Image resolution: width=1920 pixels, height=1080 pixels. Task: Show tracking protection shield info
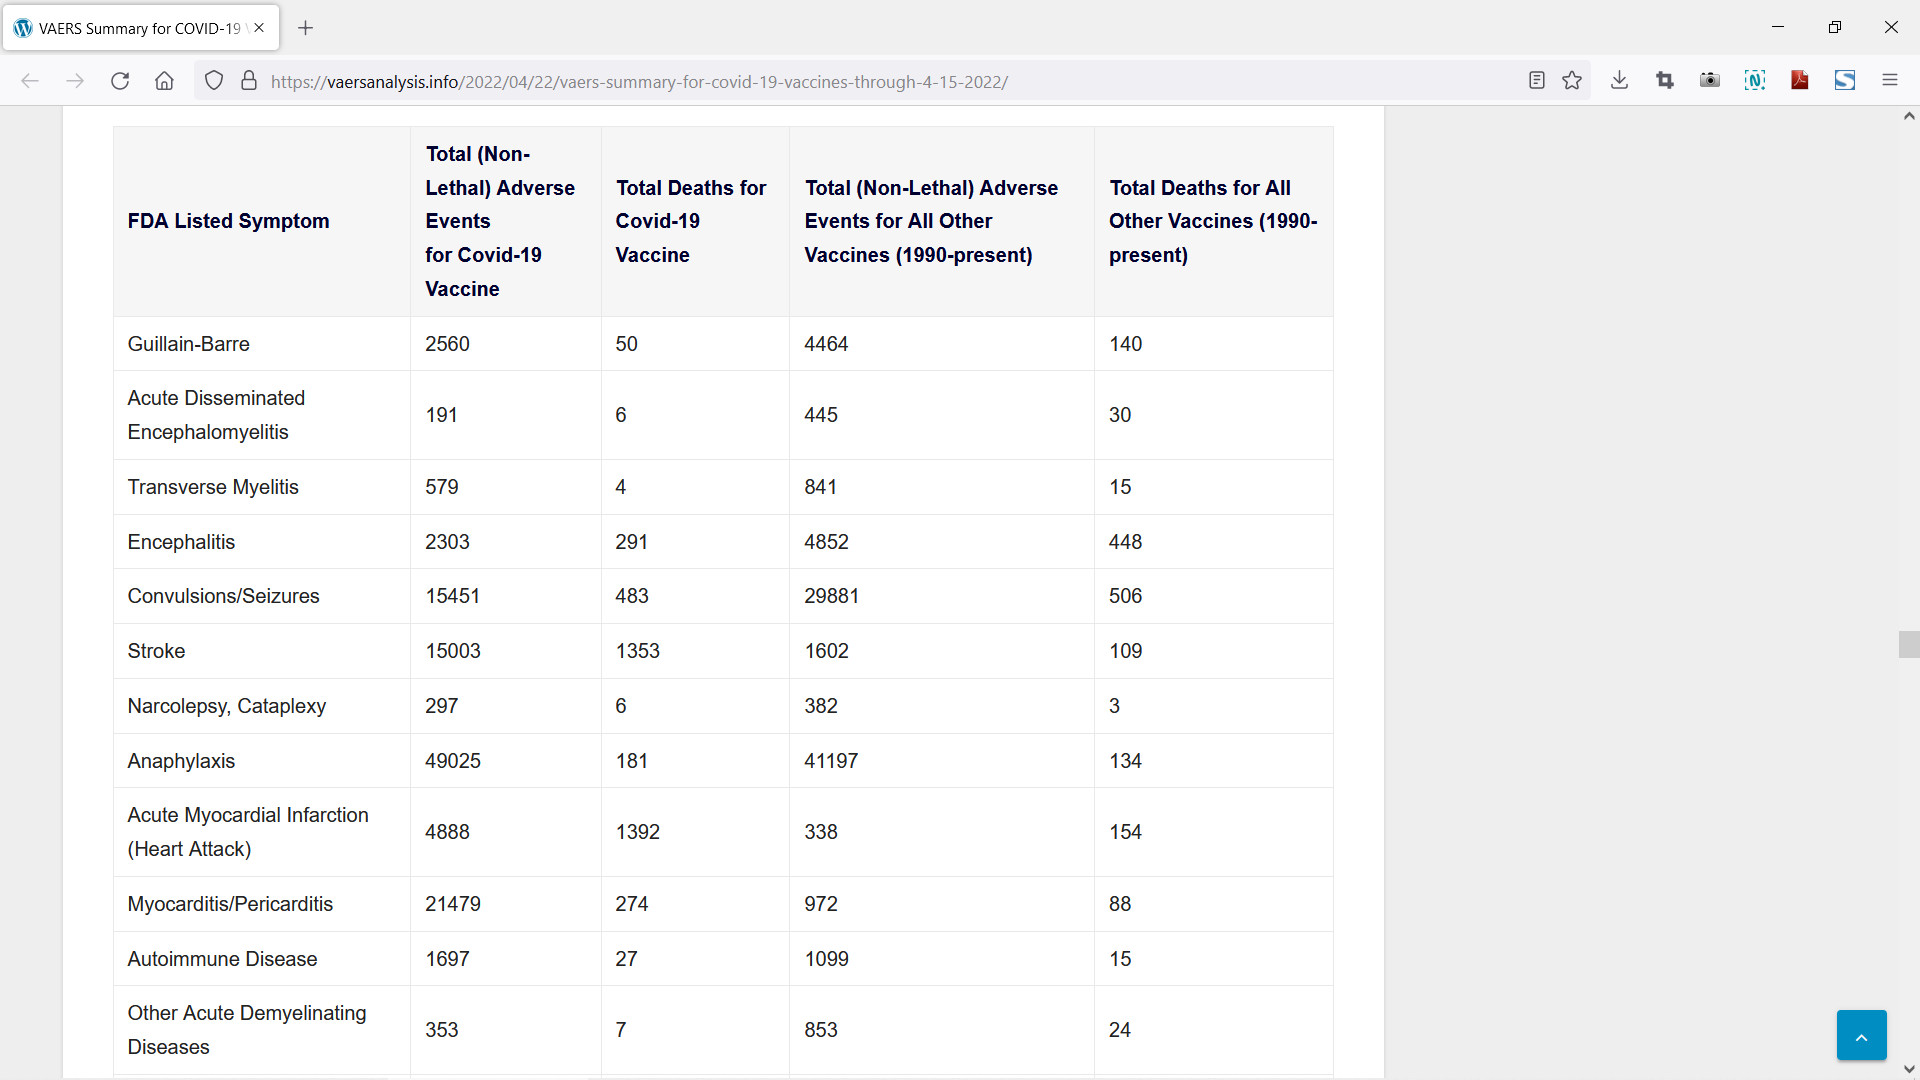[x=214, y=81]
